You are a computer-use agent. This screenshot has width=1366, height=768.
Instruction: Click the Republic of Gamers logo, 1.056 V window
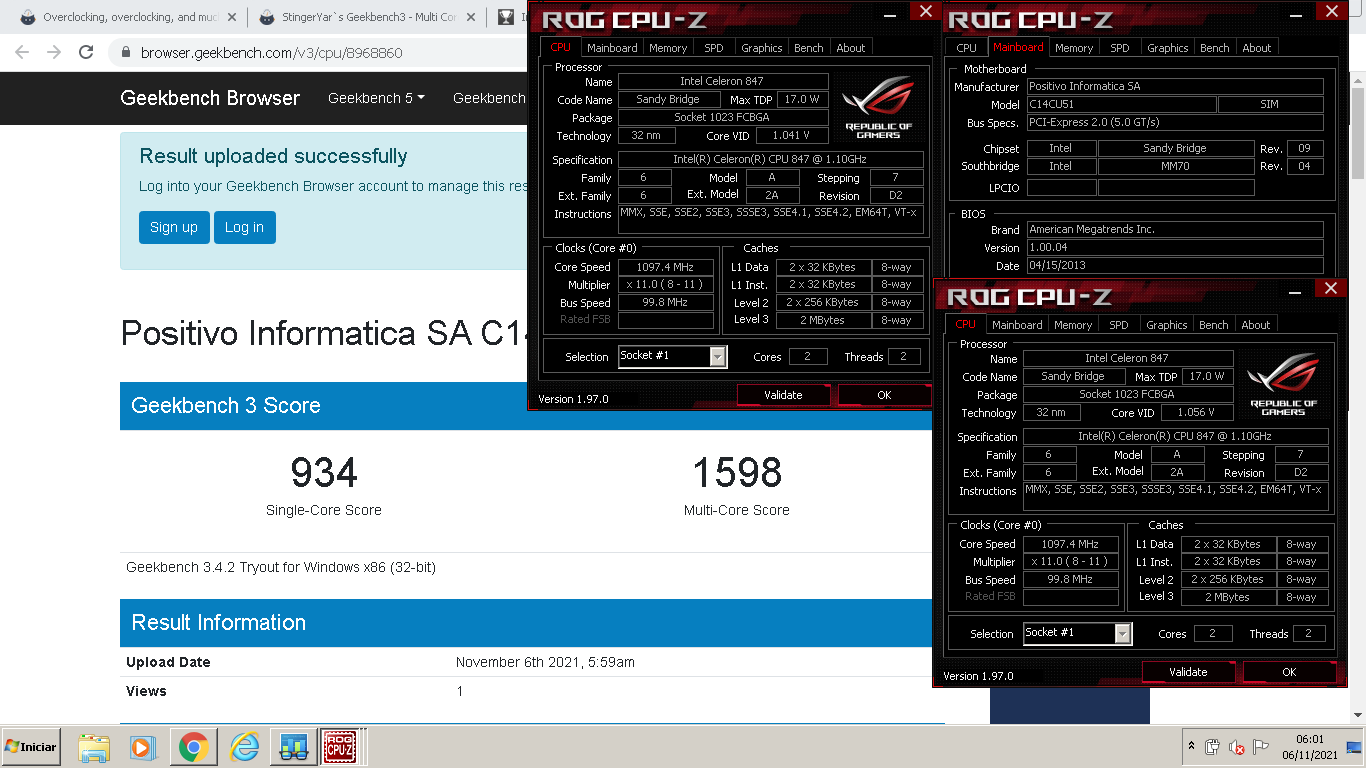[1283, 382]
